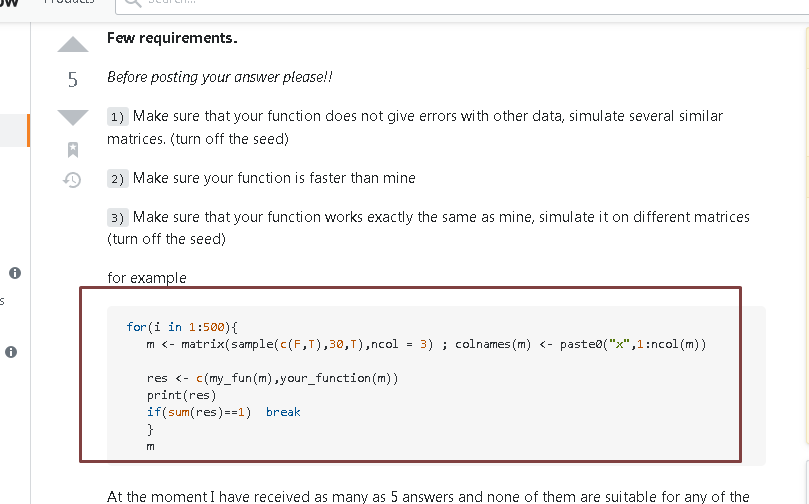Image resolution: width=809 pixels, height=504 pixels.
Task: Click the search magnifier icon
Action: pos(133,3)
